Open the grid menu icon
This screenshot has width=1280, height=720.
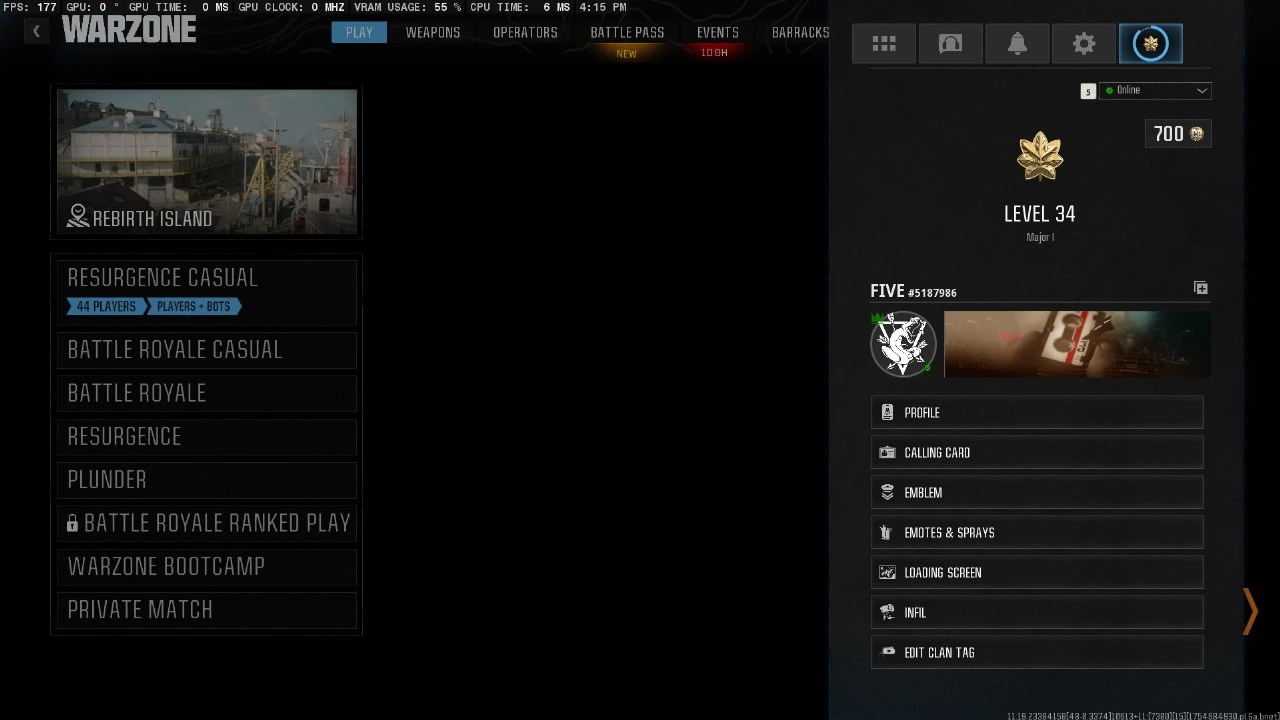click(884, 44)
